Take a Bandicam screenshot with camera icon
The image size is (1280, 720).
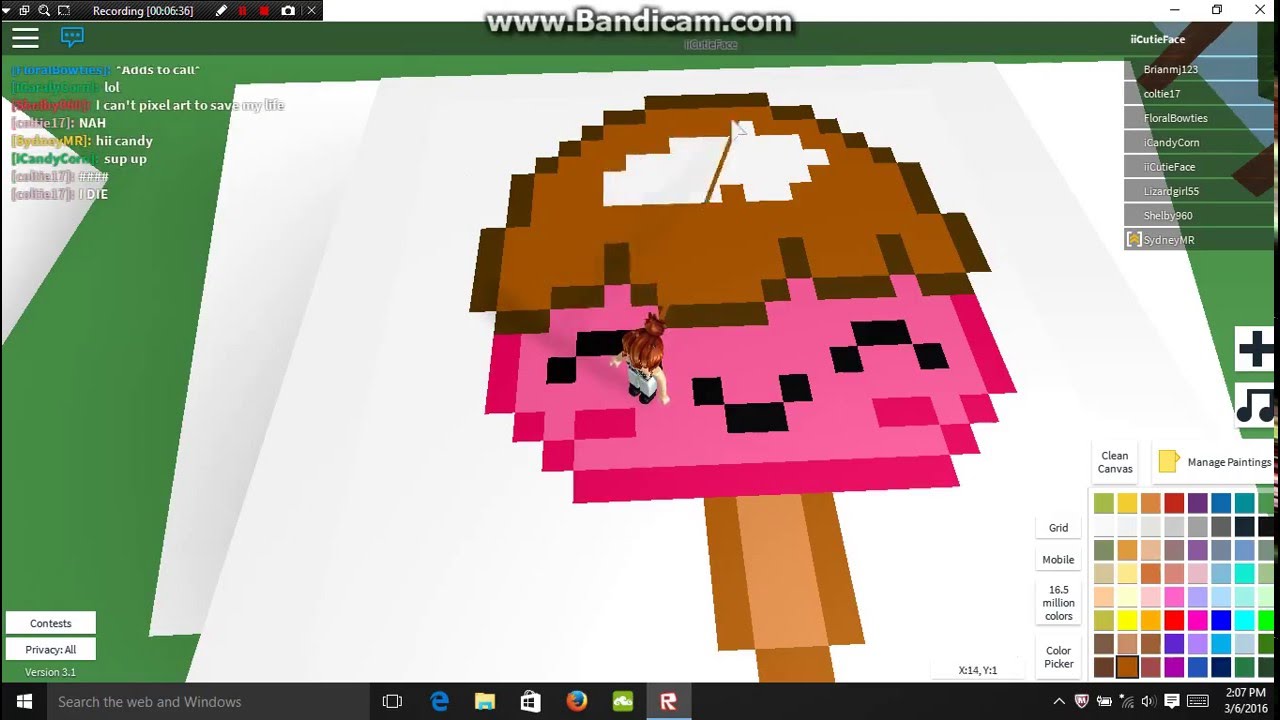coord(288,11)
